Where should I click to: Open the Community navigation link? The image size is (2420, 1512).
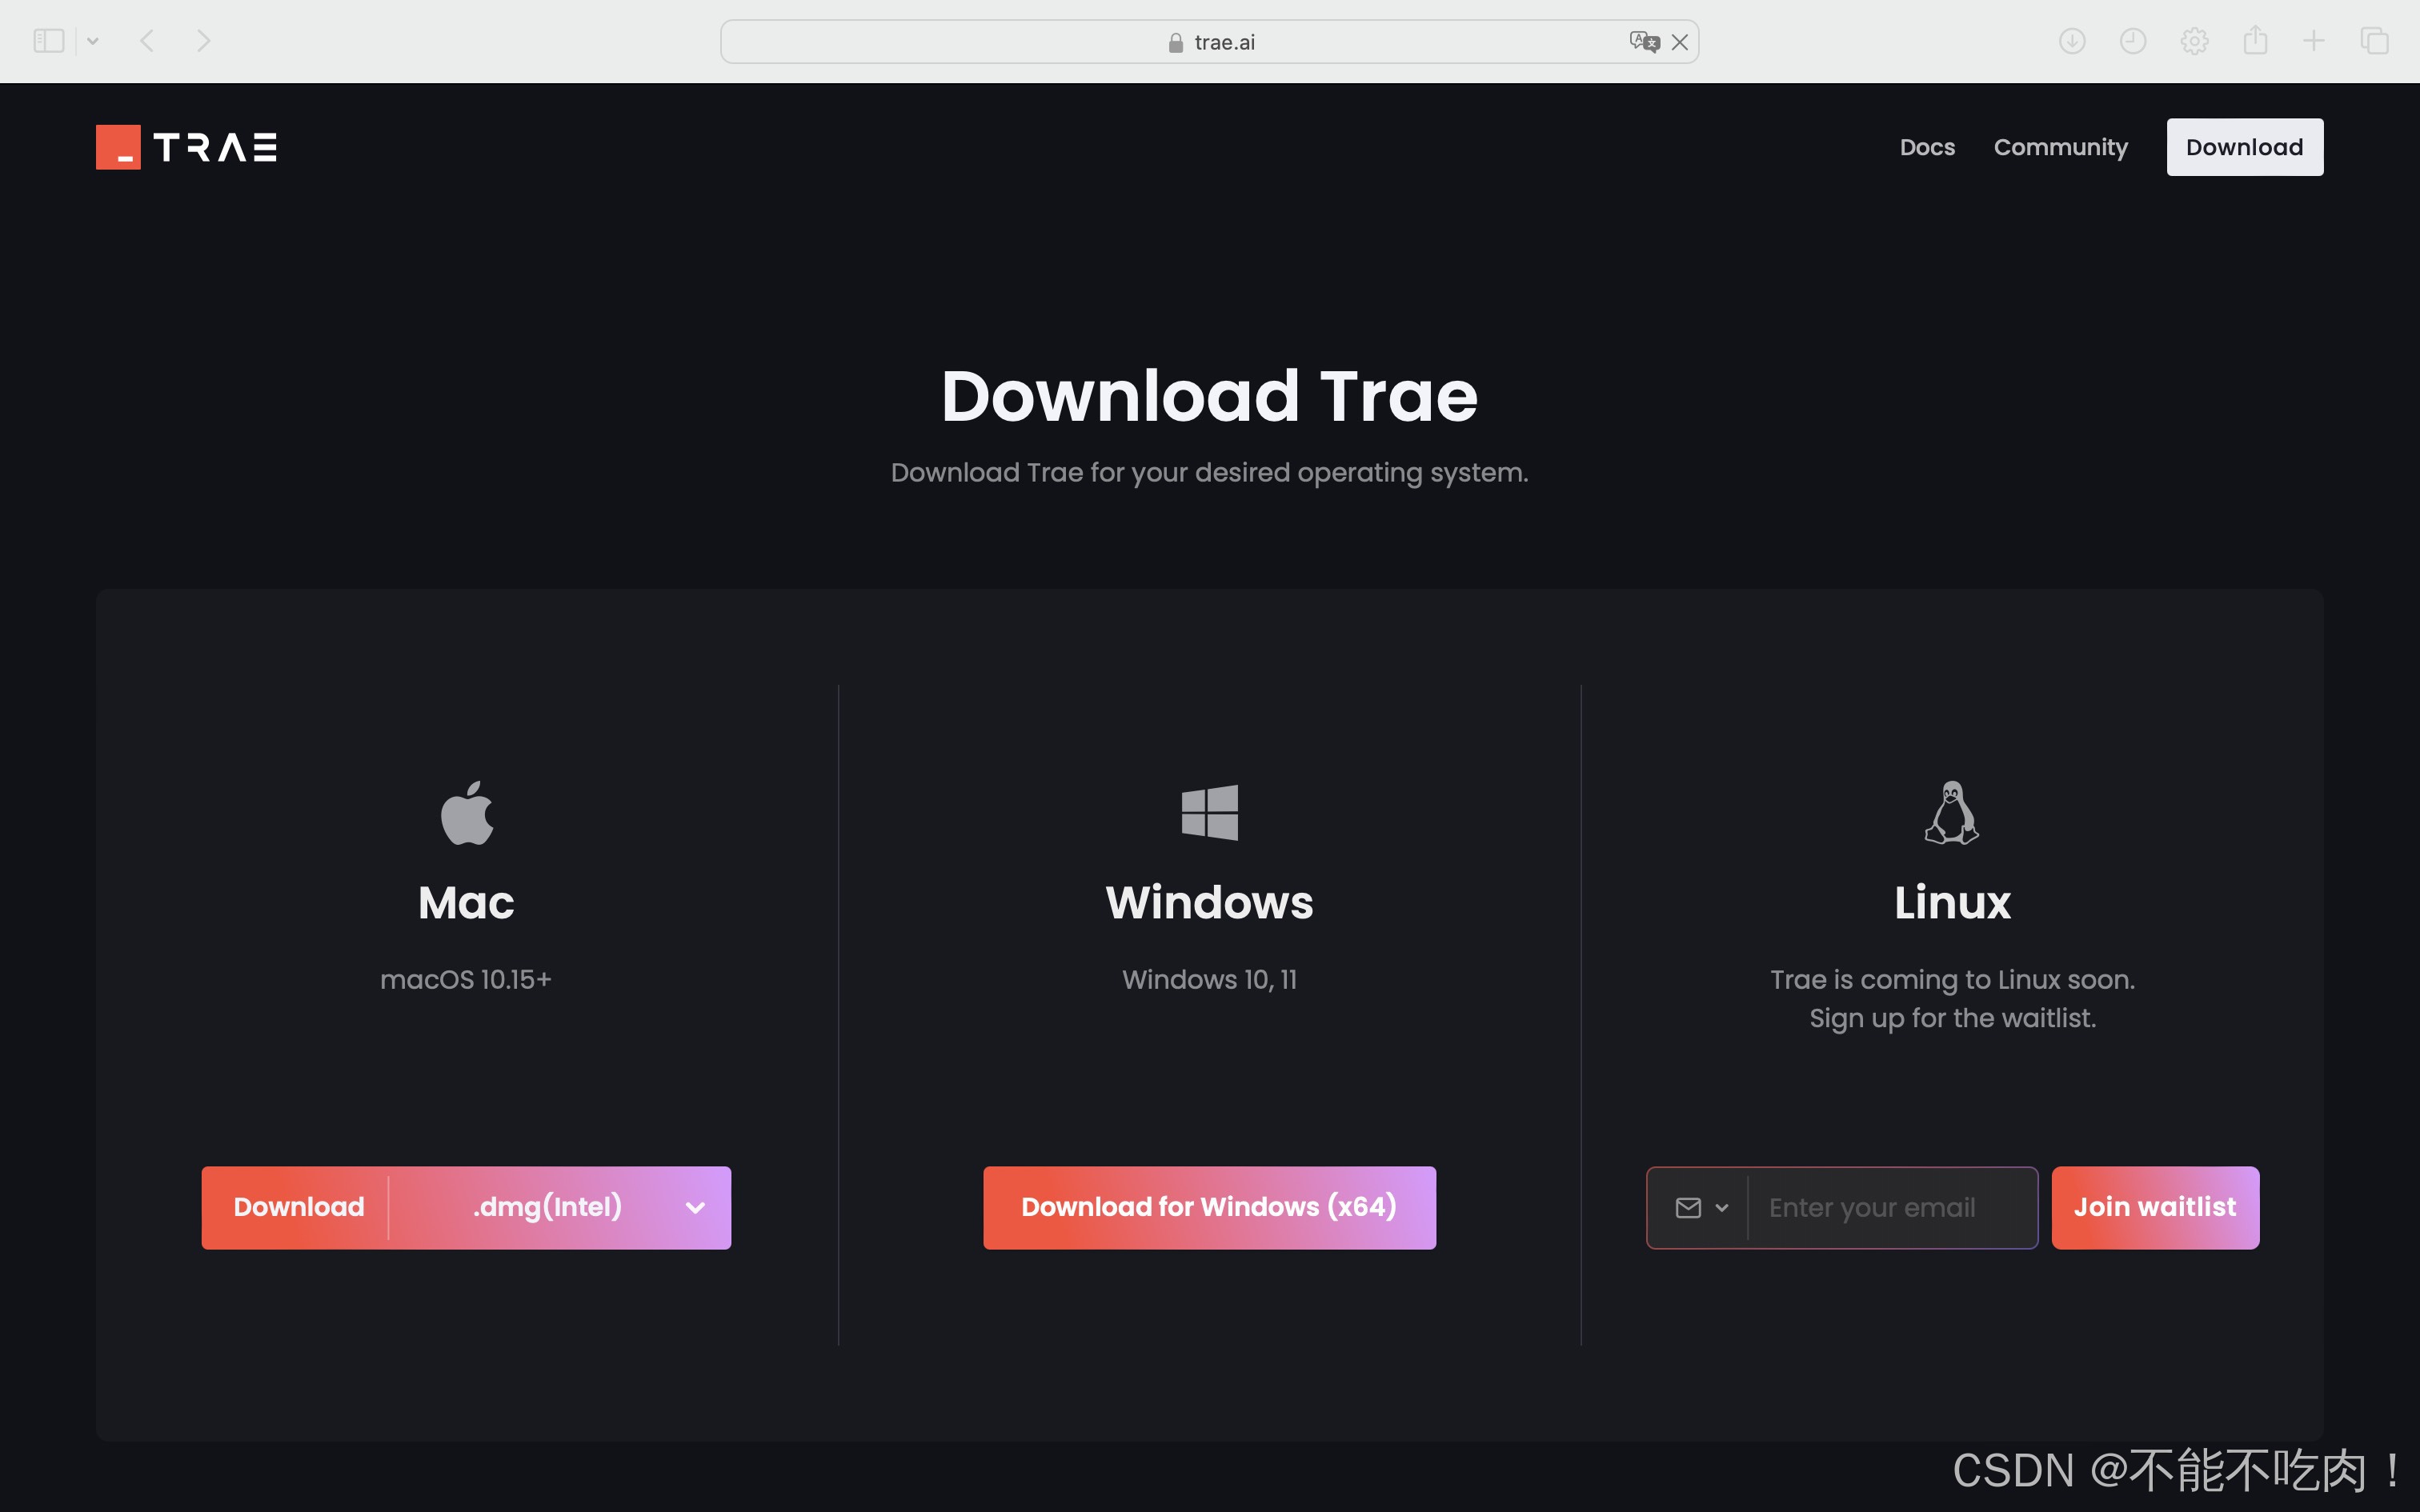[2060, 147]
